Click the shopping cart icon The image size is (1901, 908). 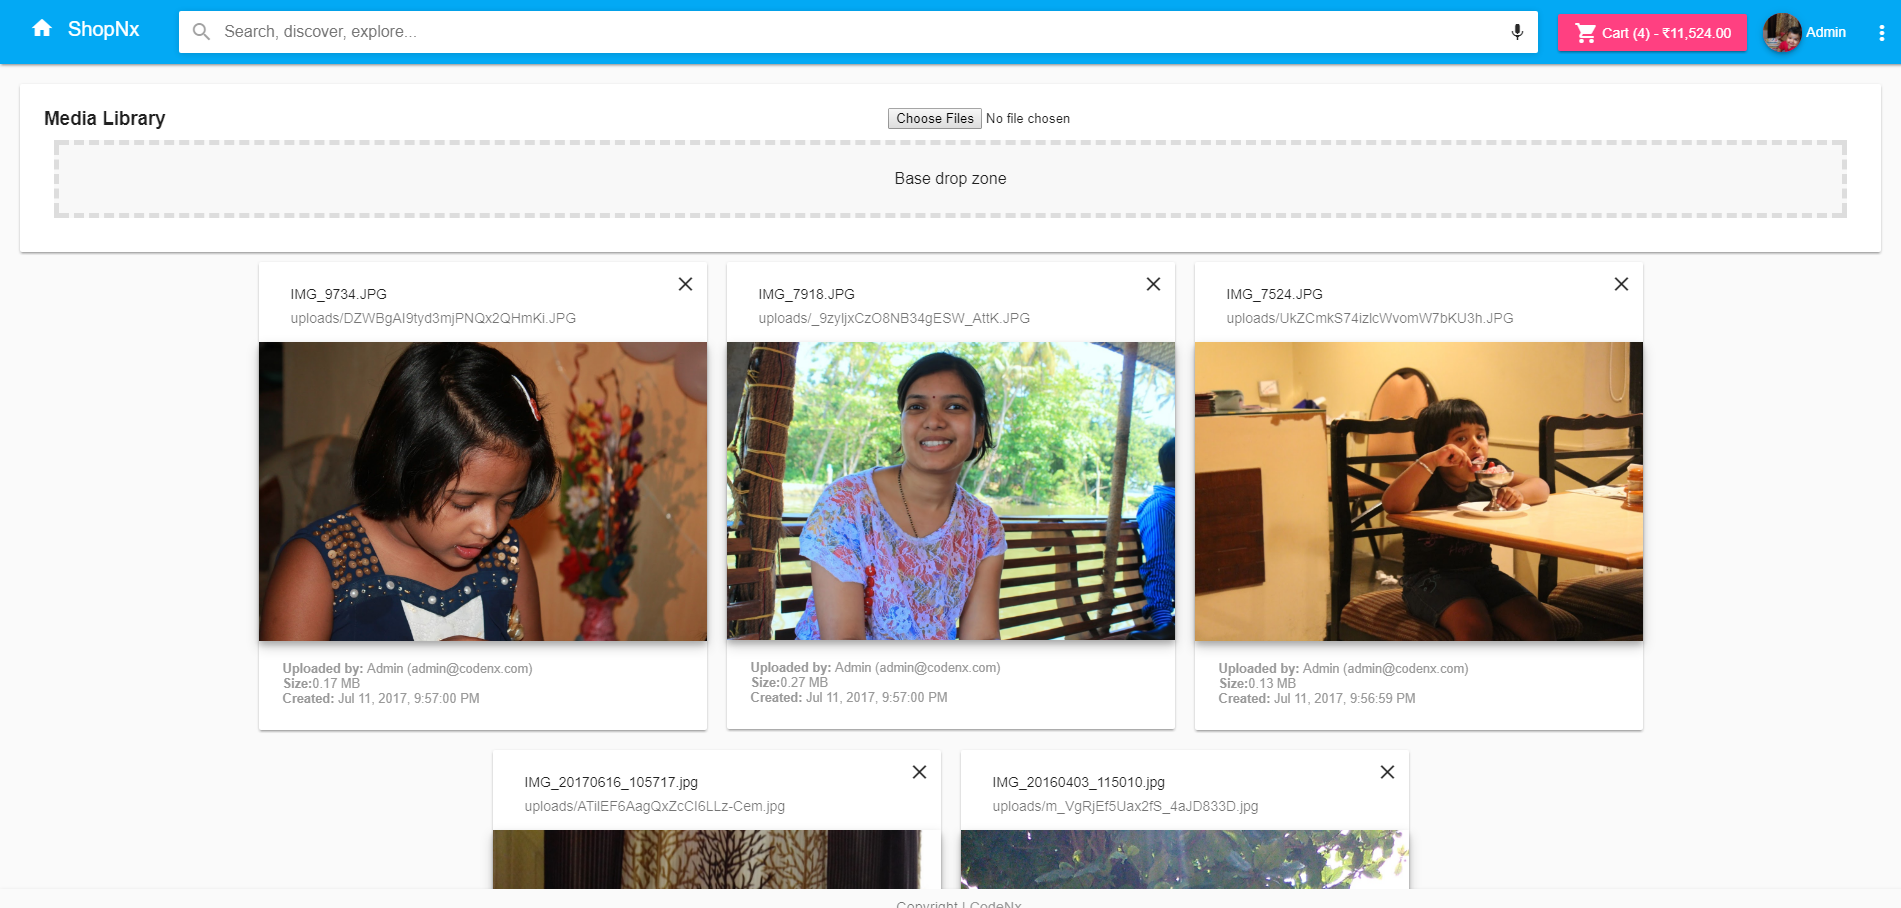click(1586, 33)
